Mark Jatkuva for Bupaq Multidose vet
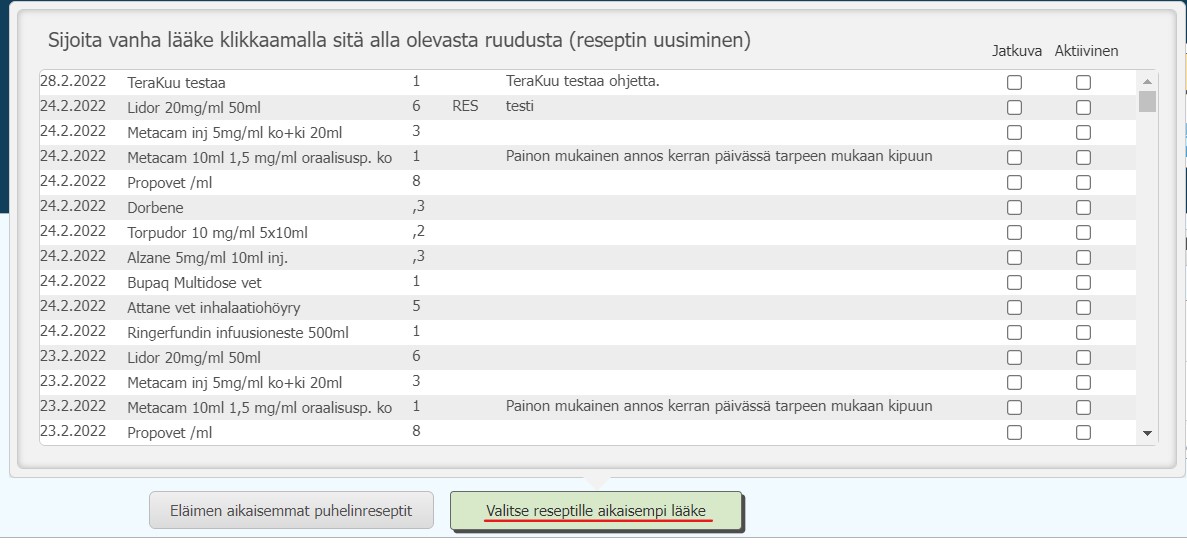Viewport: 1187px width, 556px height. [1014, 283]
